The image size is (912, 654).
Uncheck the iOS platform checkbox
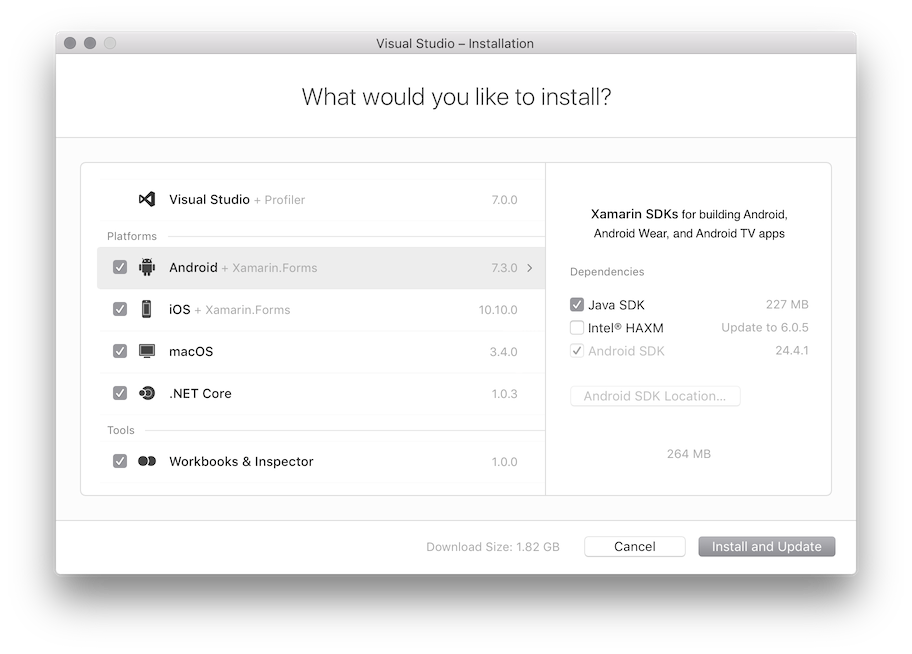[x=120, y=309]
